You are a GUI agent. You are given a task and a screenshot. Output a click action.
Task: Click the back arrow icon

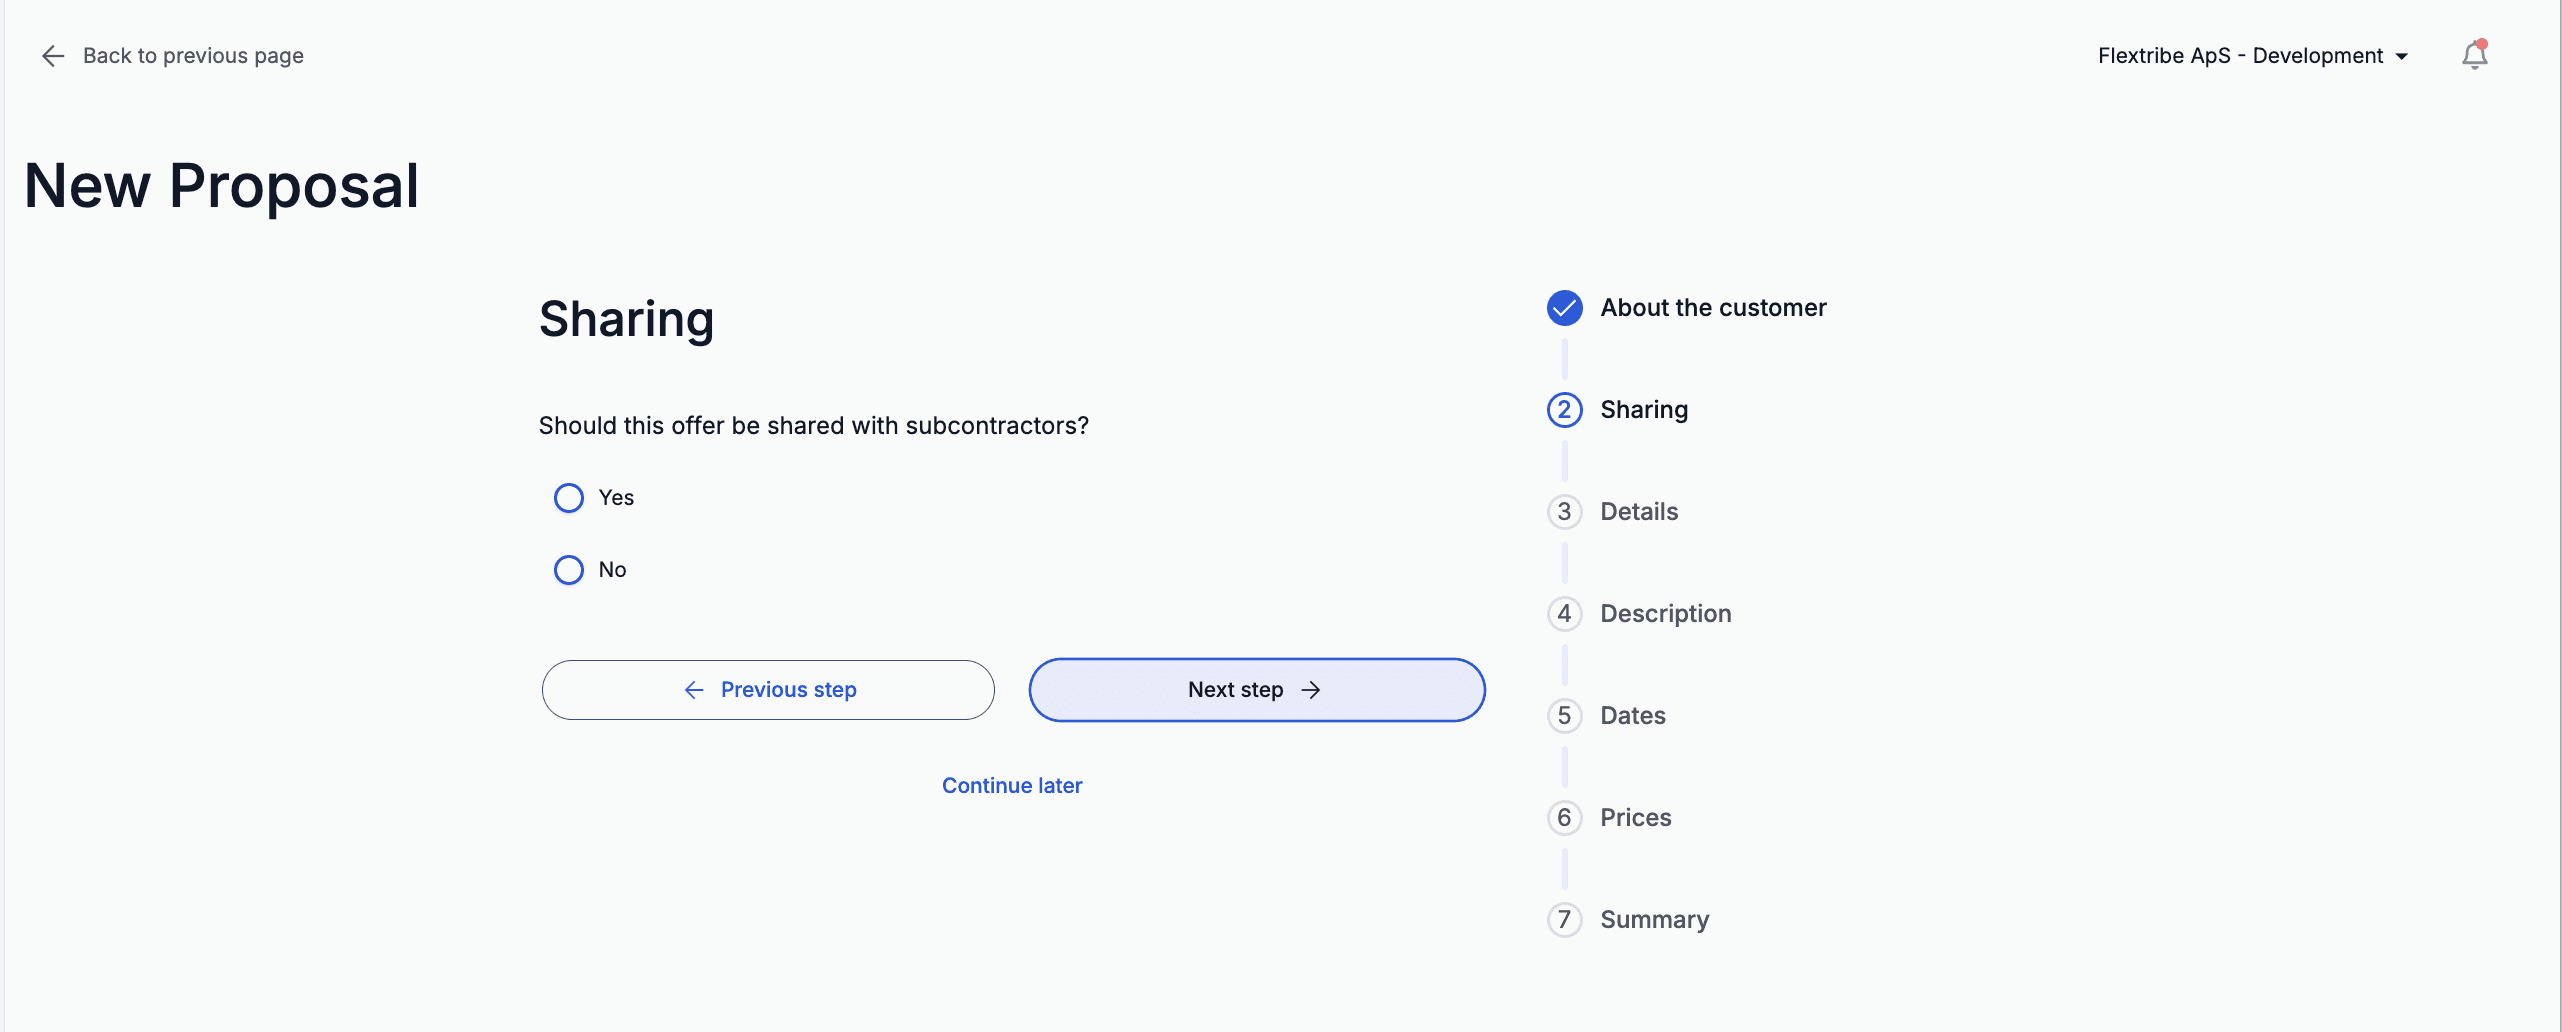(x=53, y=56)
